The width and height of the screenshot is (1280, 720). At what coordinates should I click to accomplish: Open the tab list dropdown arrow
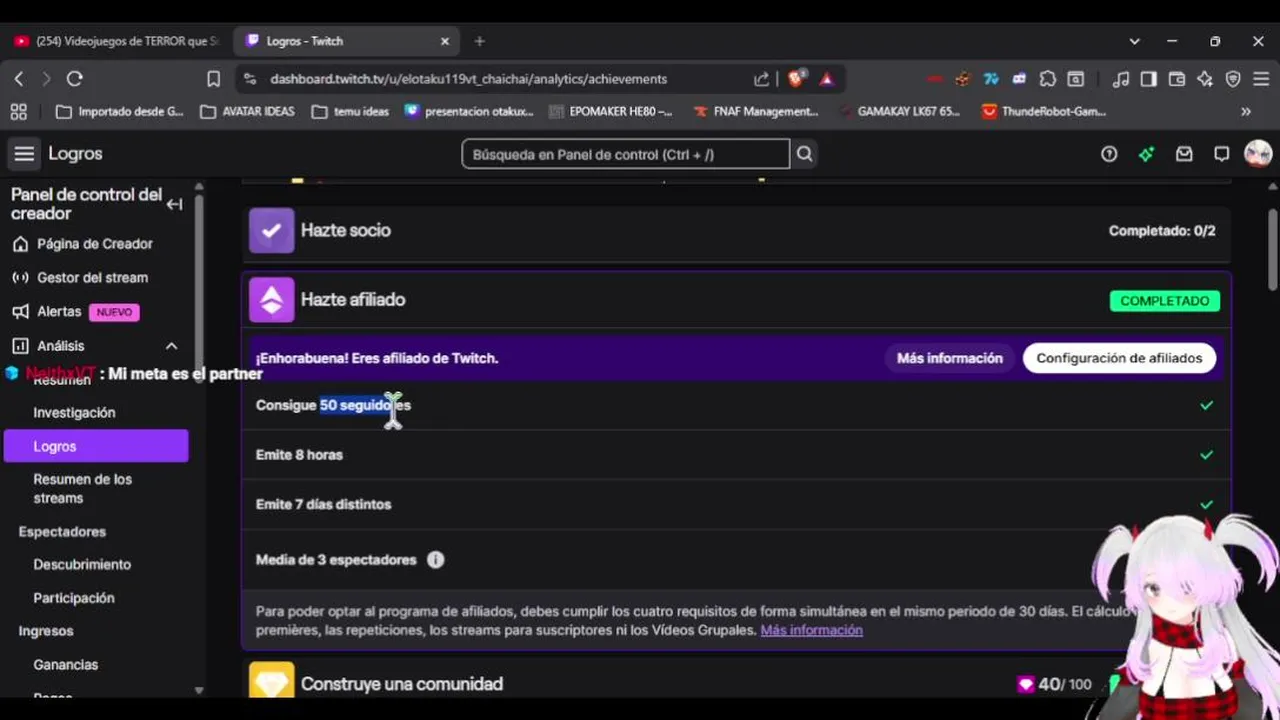(1134, 41)
